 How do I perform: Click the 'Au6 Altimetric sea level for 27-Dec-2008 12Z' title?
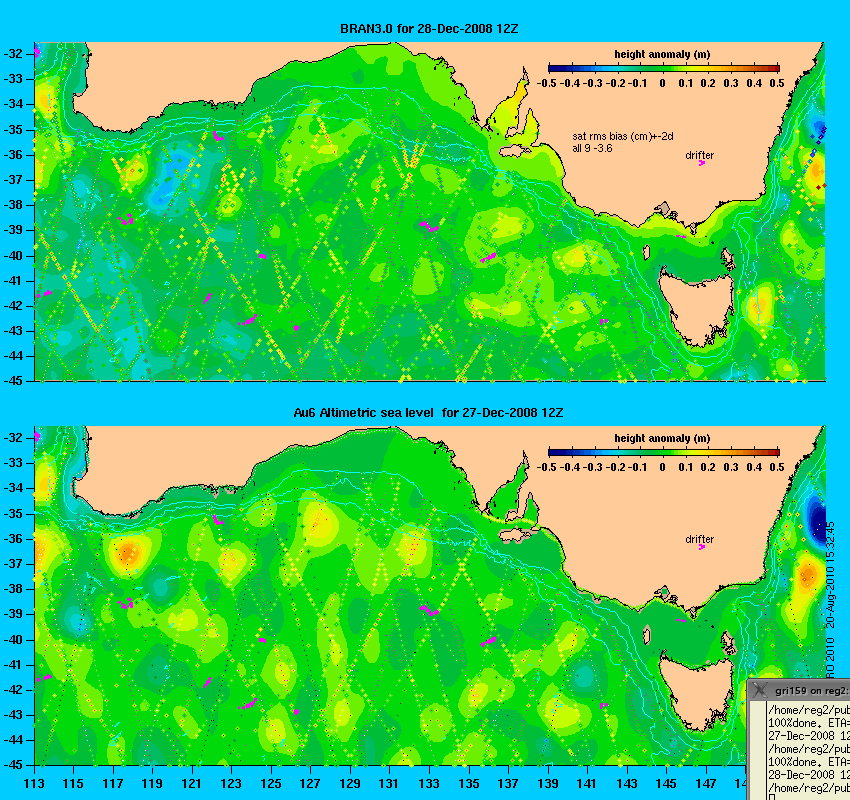pyautogui.click(x=428, y=412)
